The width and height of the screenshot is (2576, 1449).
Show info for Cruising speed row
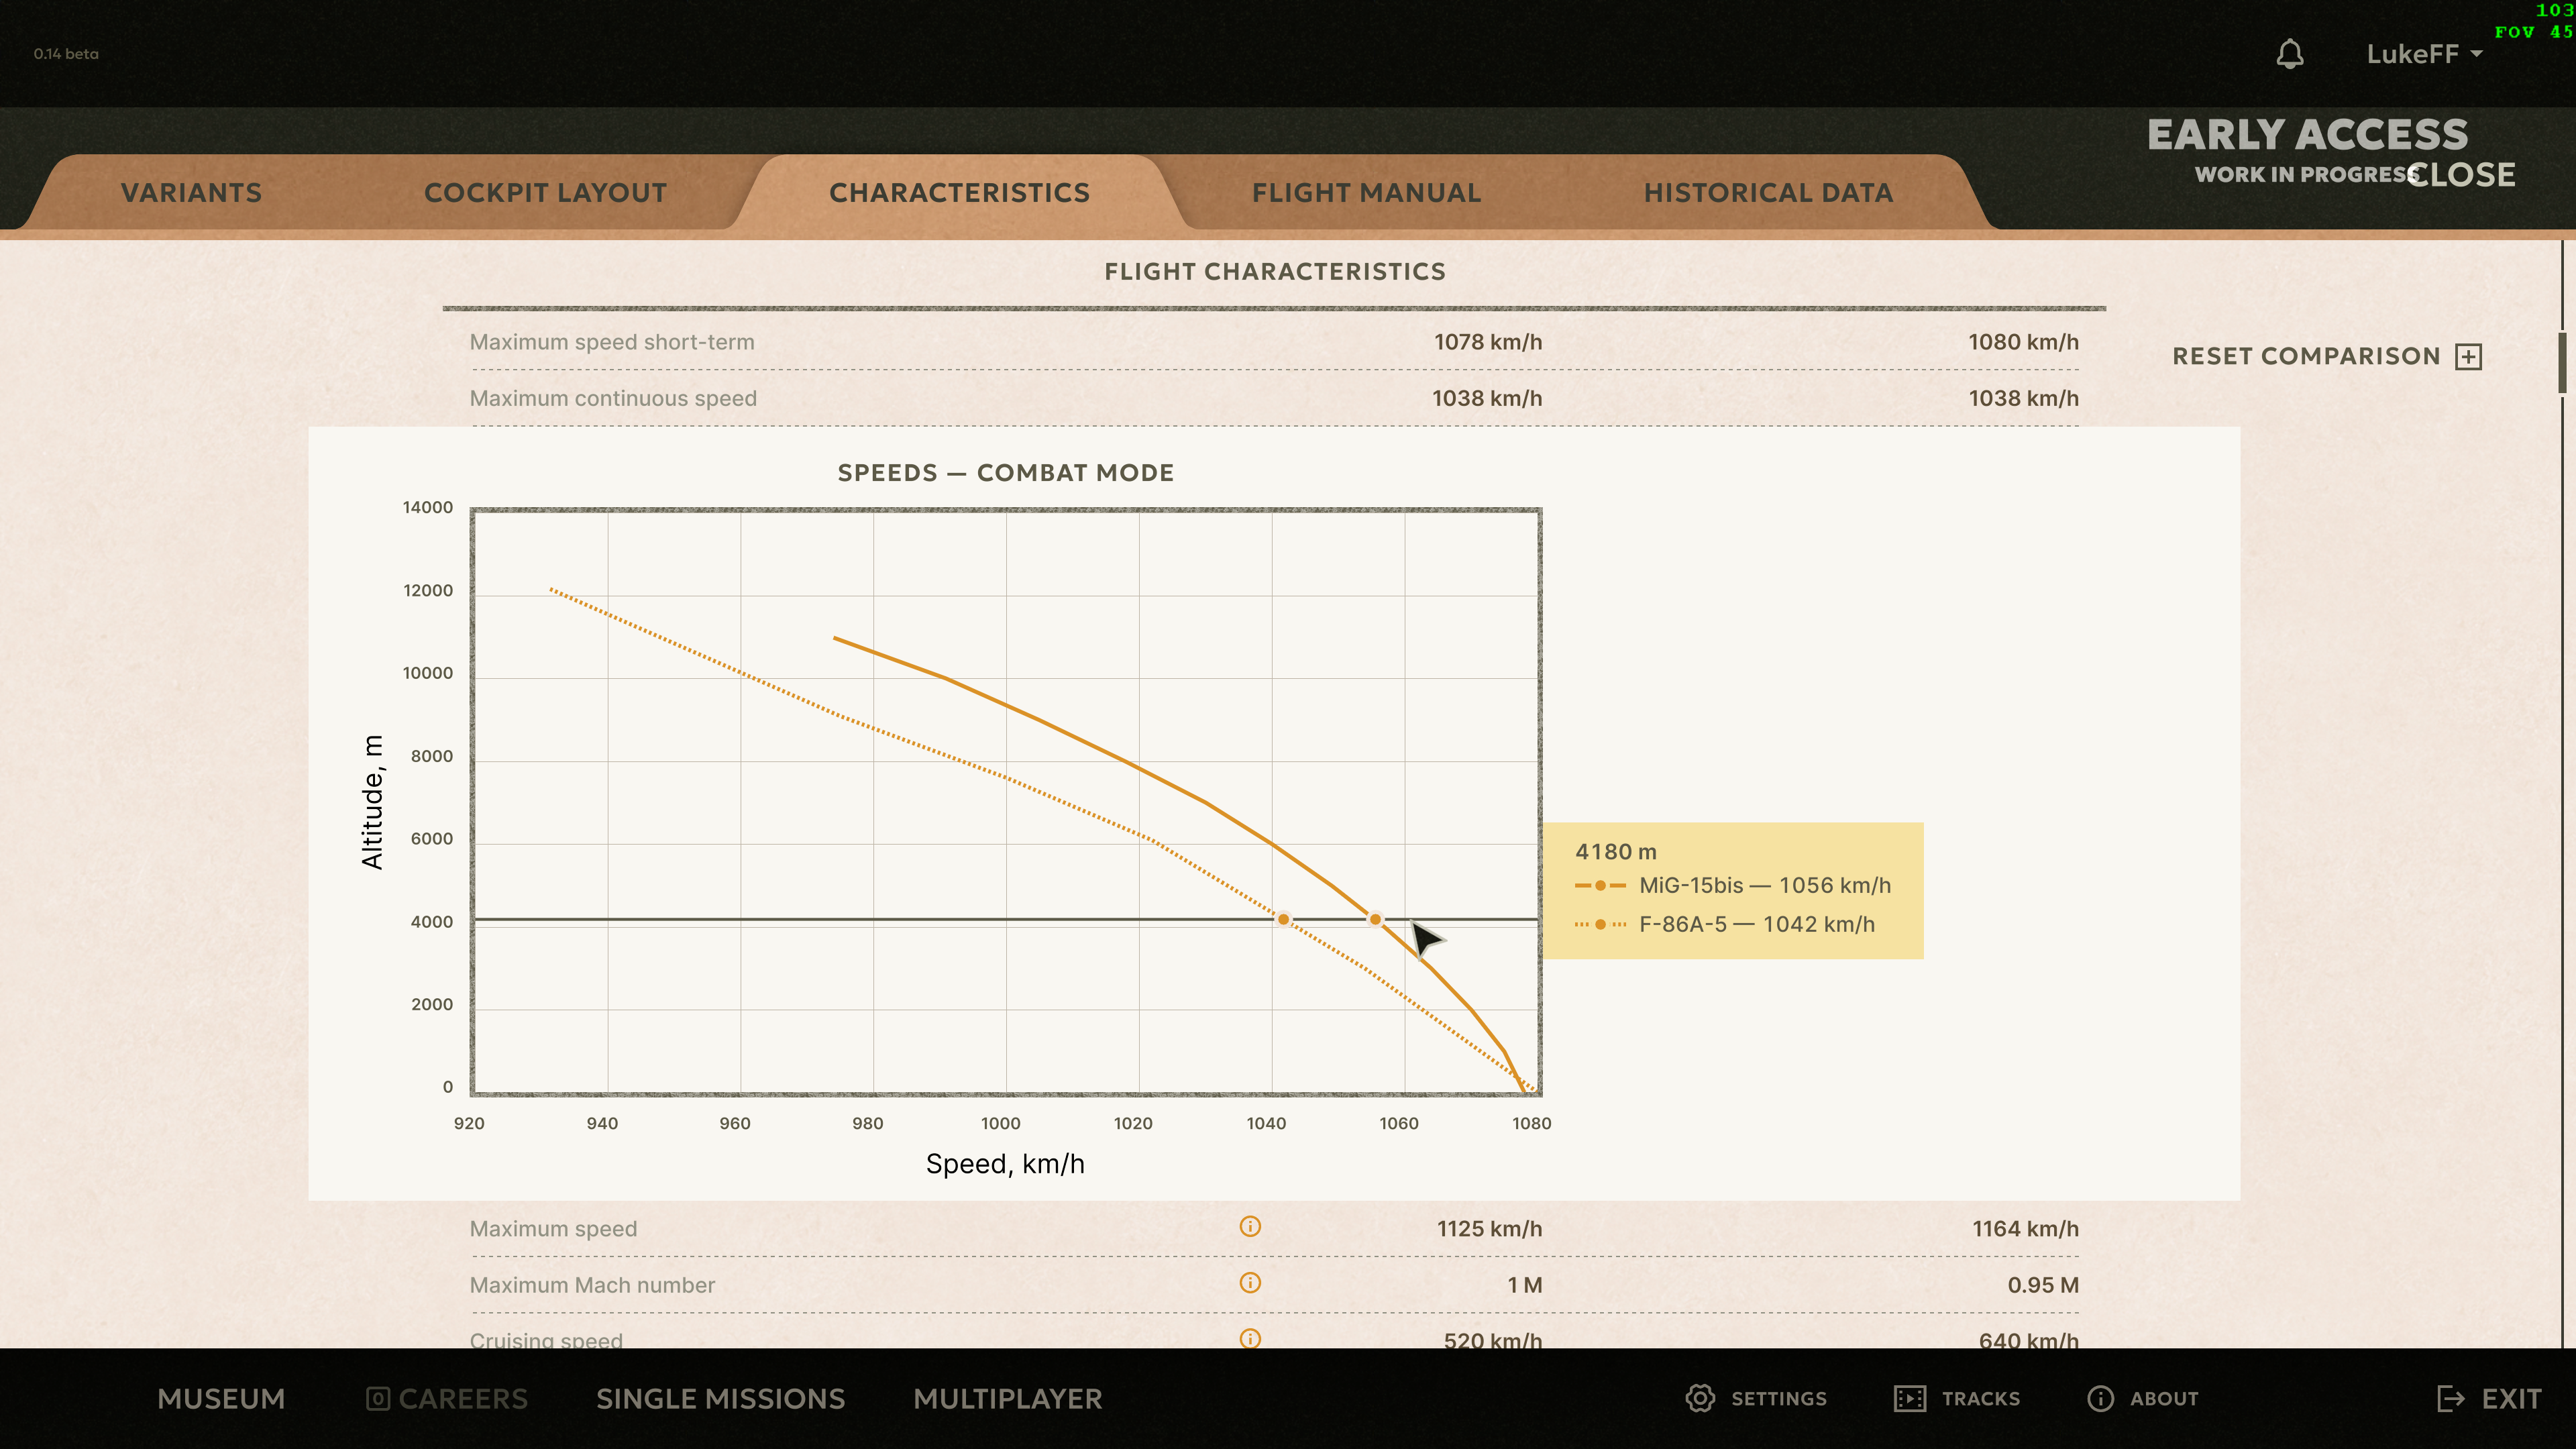click(x=1250, y=1338)
